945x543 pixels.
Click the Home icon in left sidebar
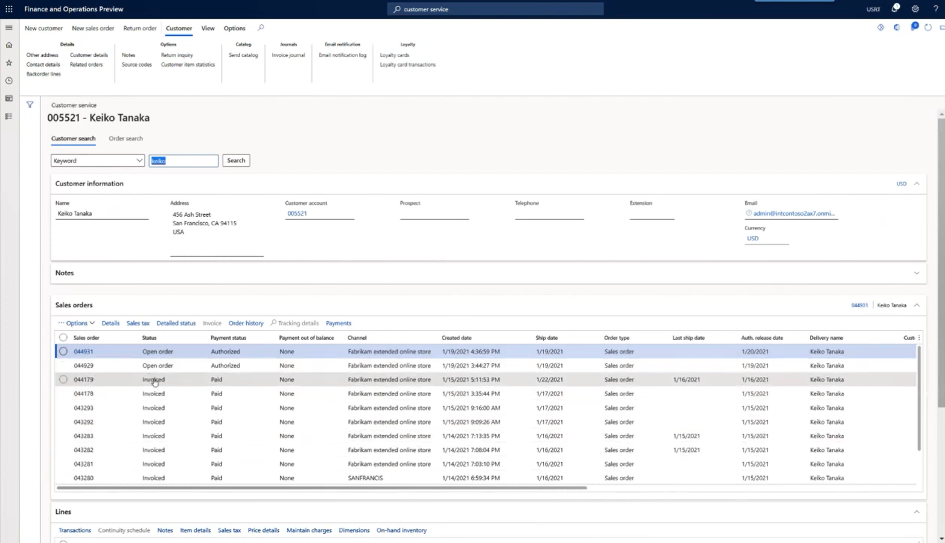point(9,45)
